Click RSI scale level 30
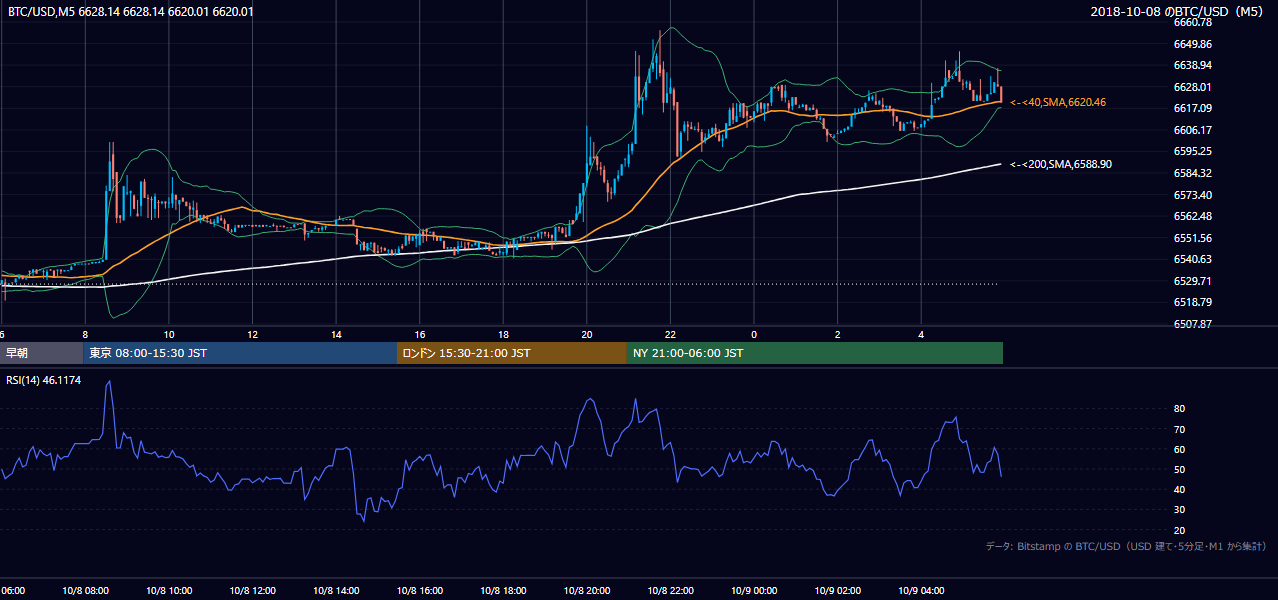The height and width of the screenshot is (600, 1278). pos(1180,510)
